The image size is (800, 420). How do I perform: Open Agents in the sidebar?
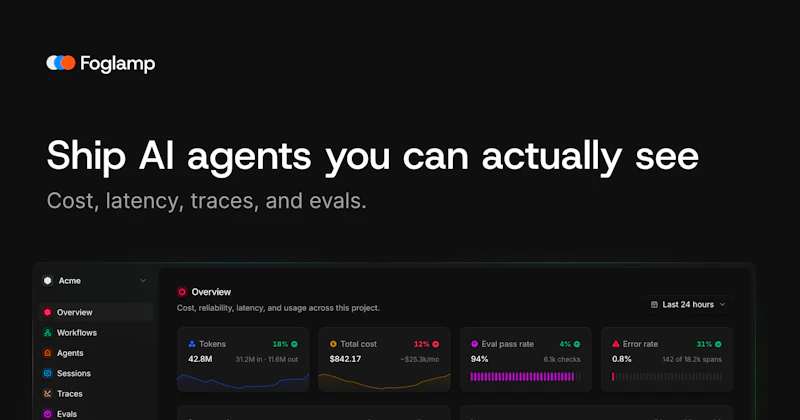[96, 353]
